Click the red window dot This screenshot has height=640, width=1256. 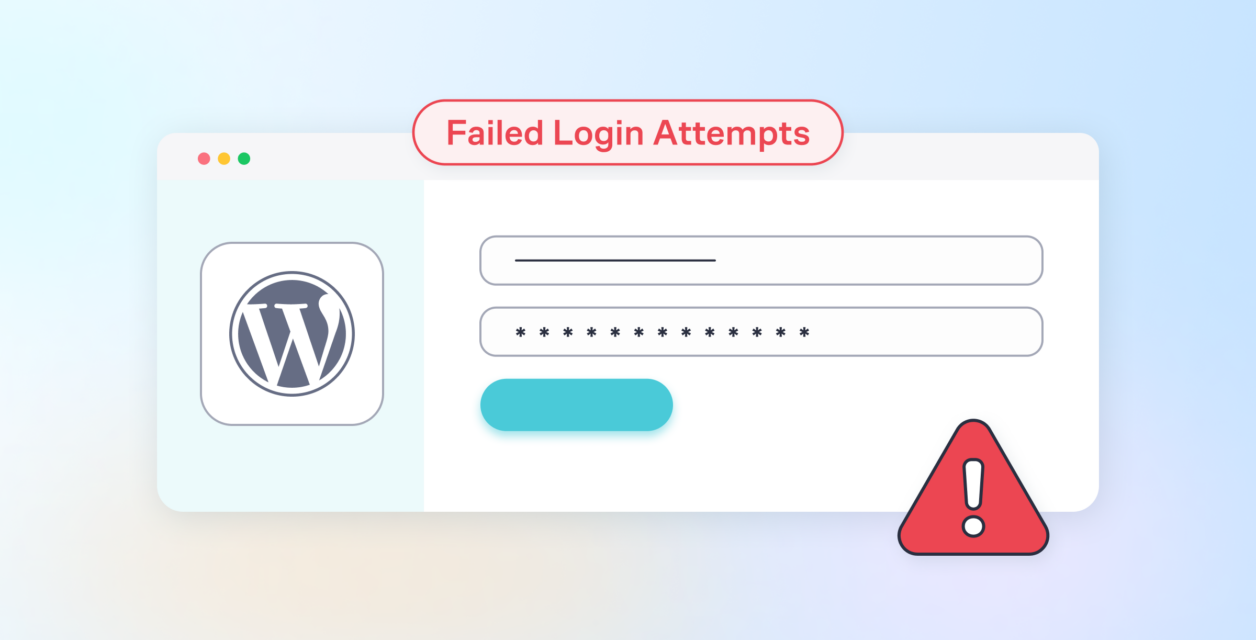click(204, 158)
